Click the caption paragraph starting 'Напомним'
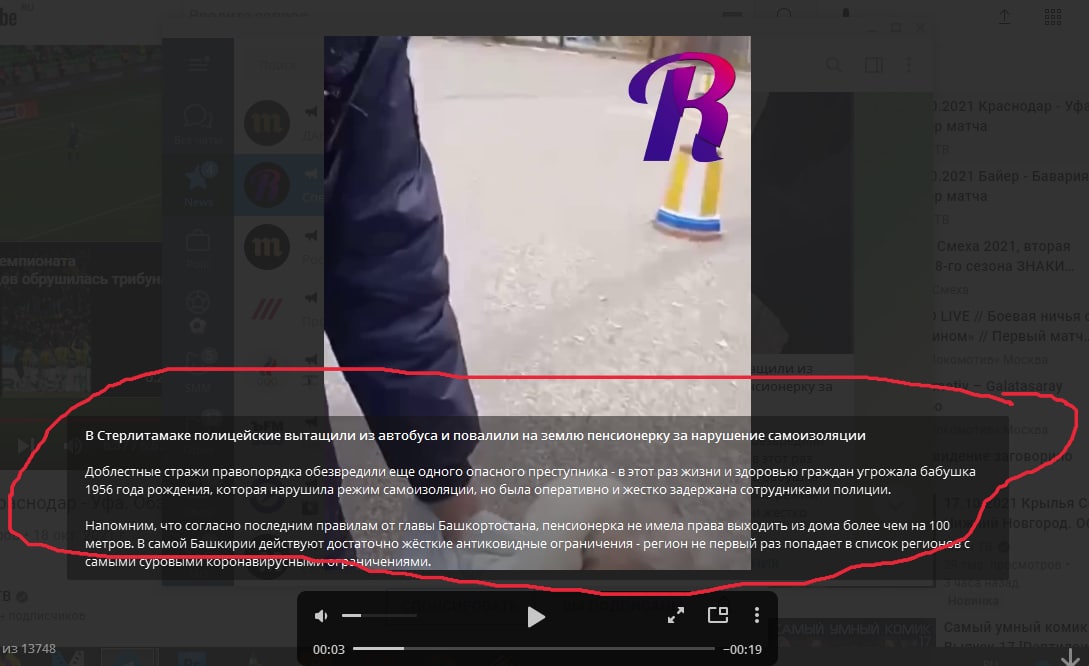Screen dimensions: 1089x666 (x=527, y=543)
